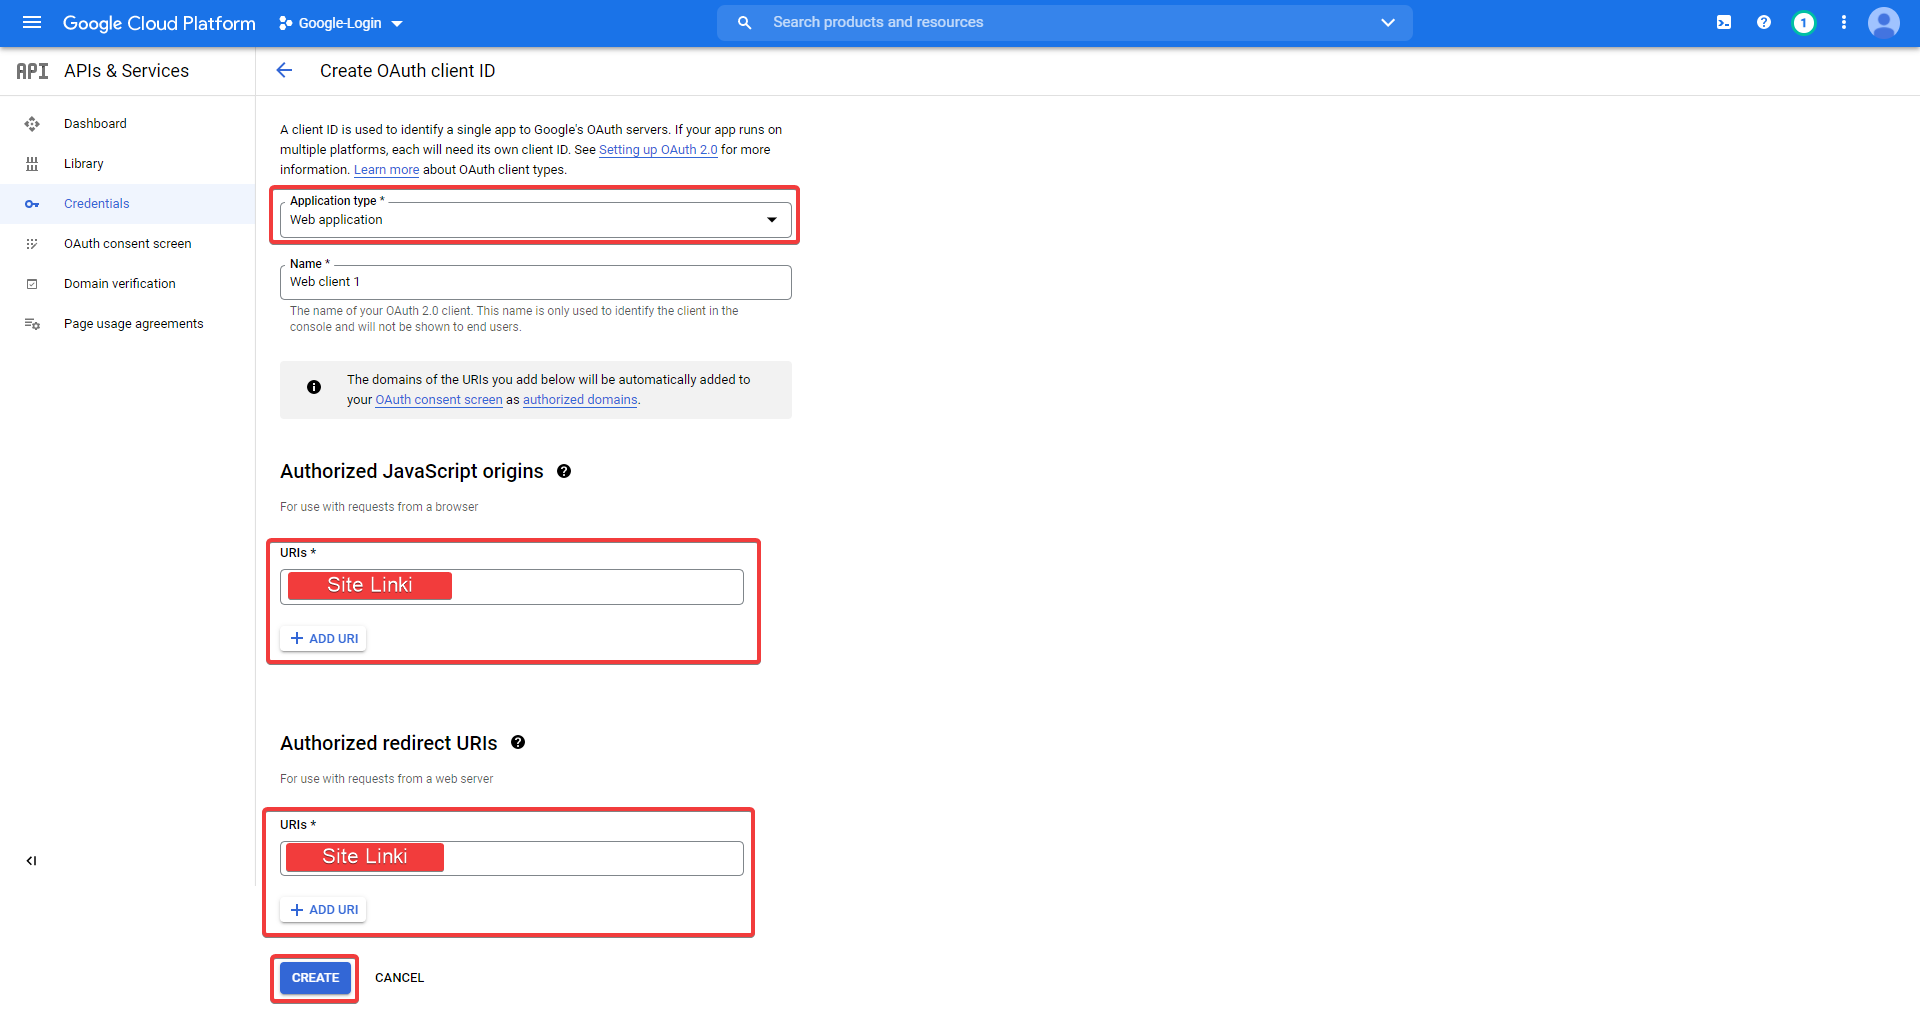Click the Page usage agreements icon

click(32, 324)
